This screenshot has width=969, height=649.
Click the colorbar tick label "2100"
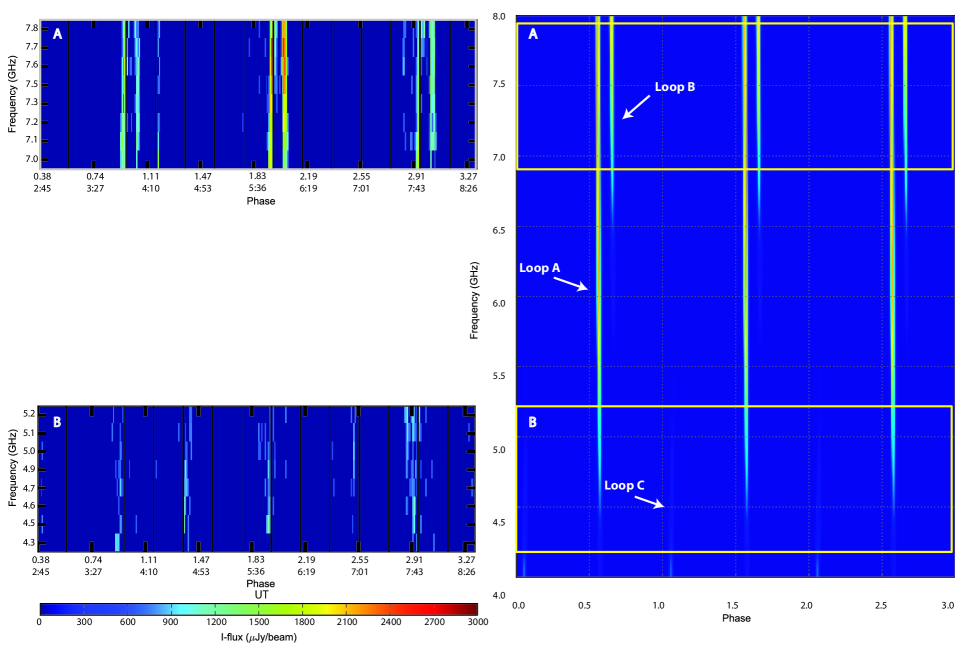[x=347, y=622]
